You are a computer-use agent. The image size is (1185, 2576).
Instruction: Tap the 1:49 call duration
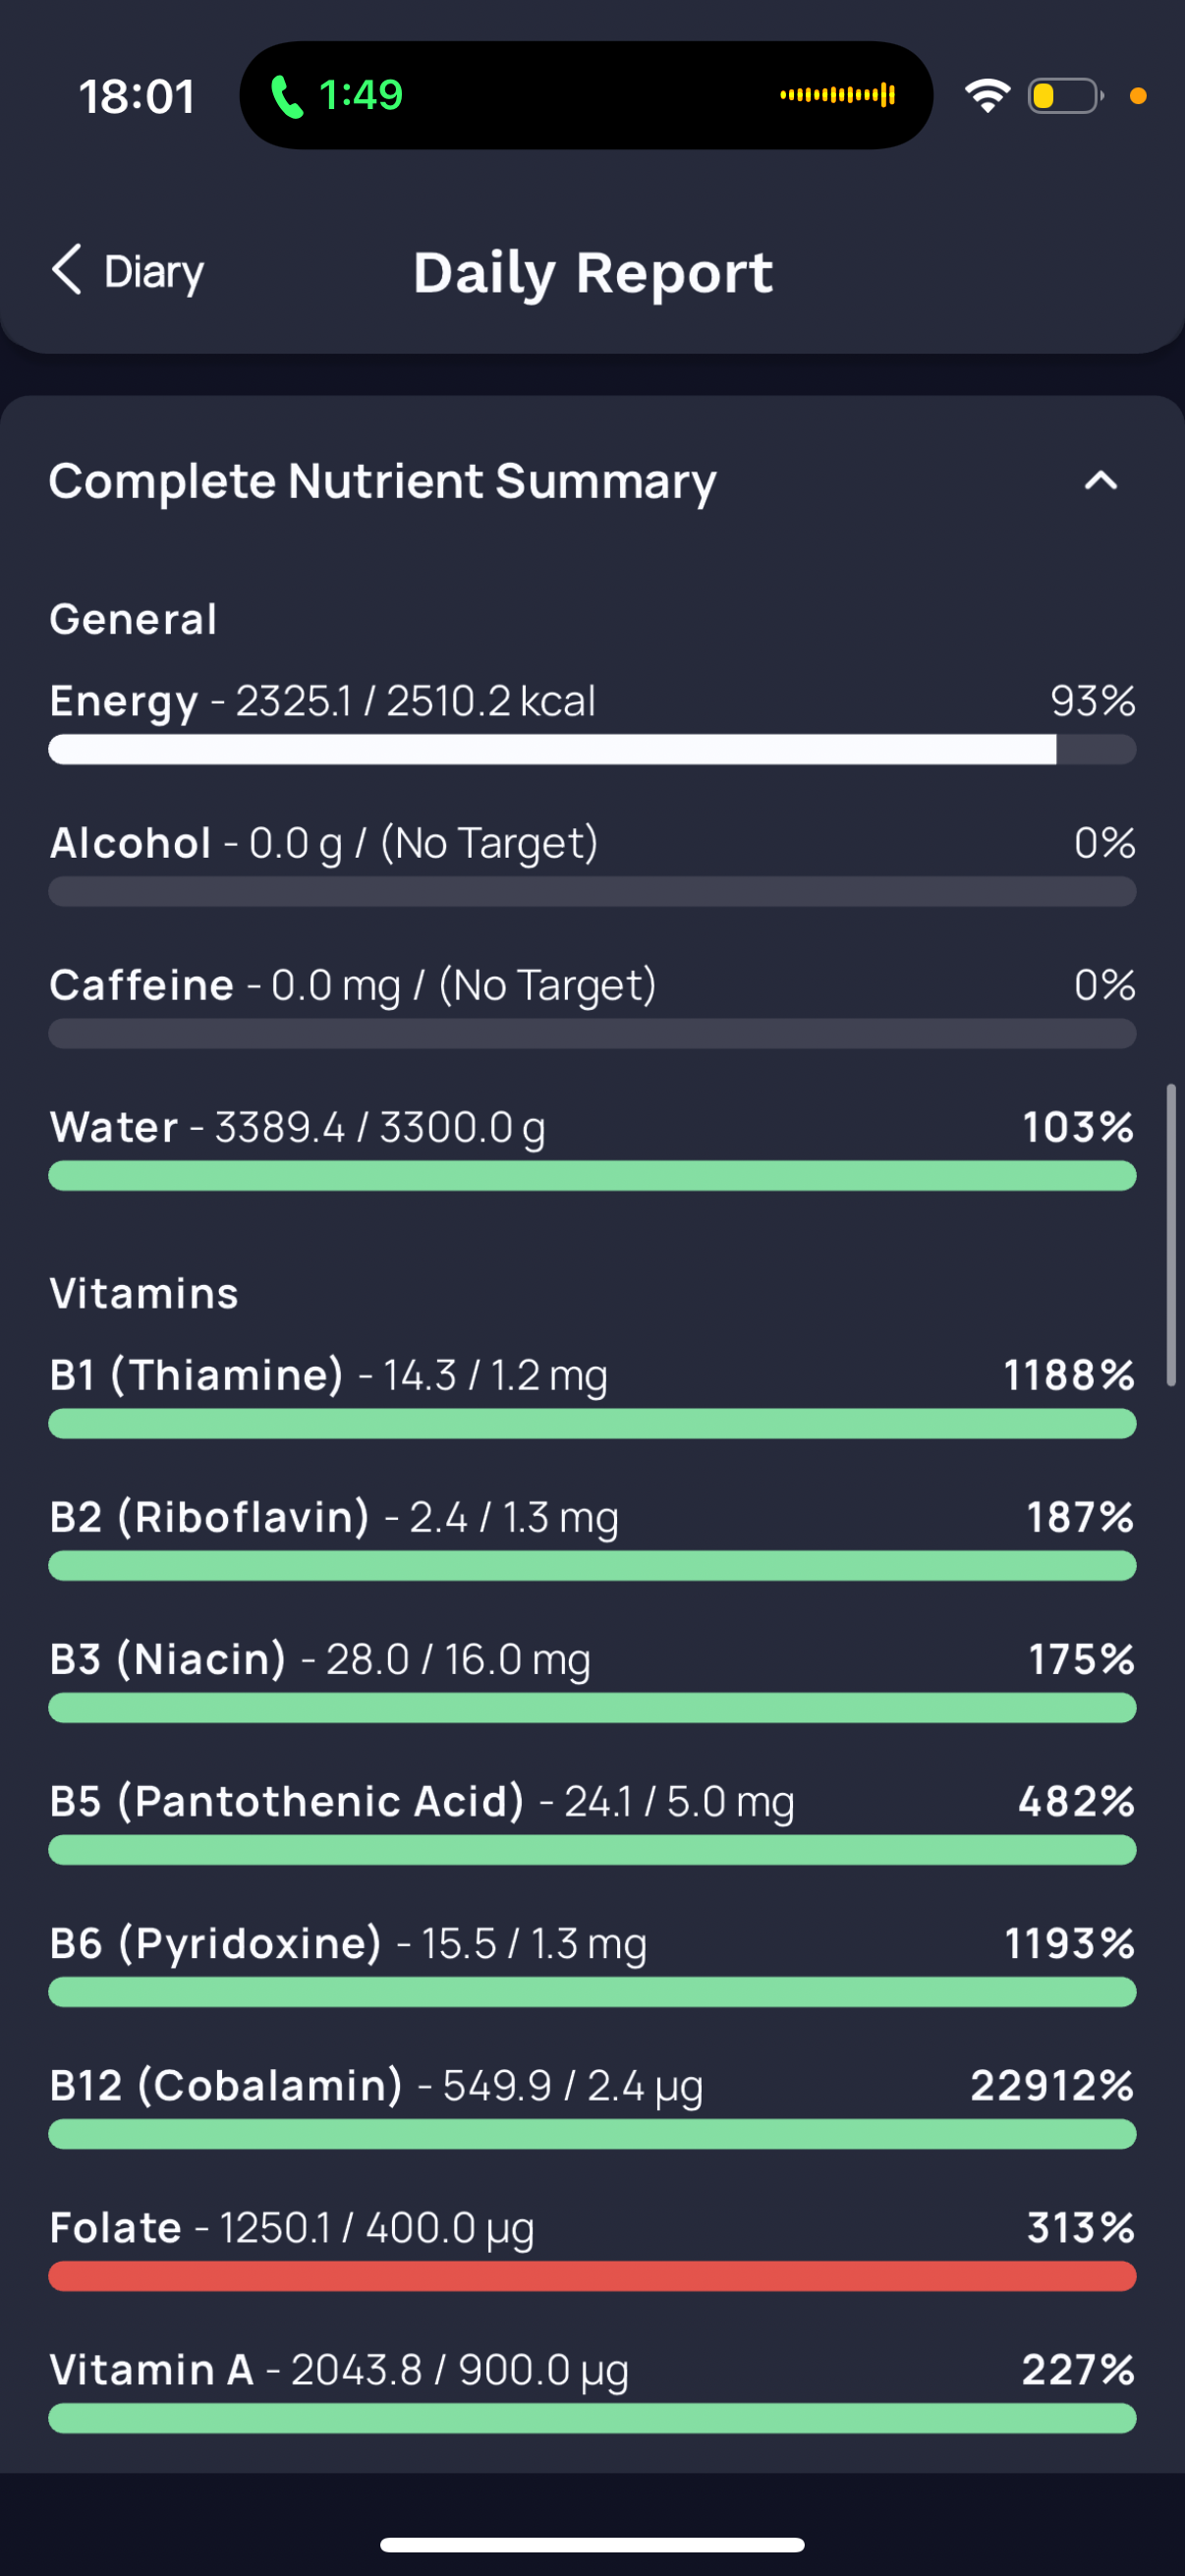click(x=361, y=96)
